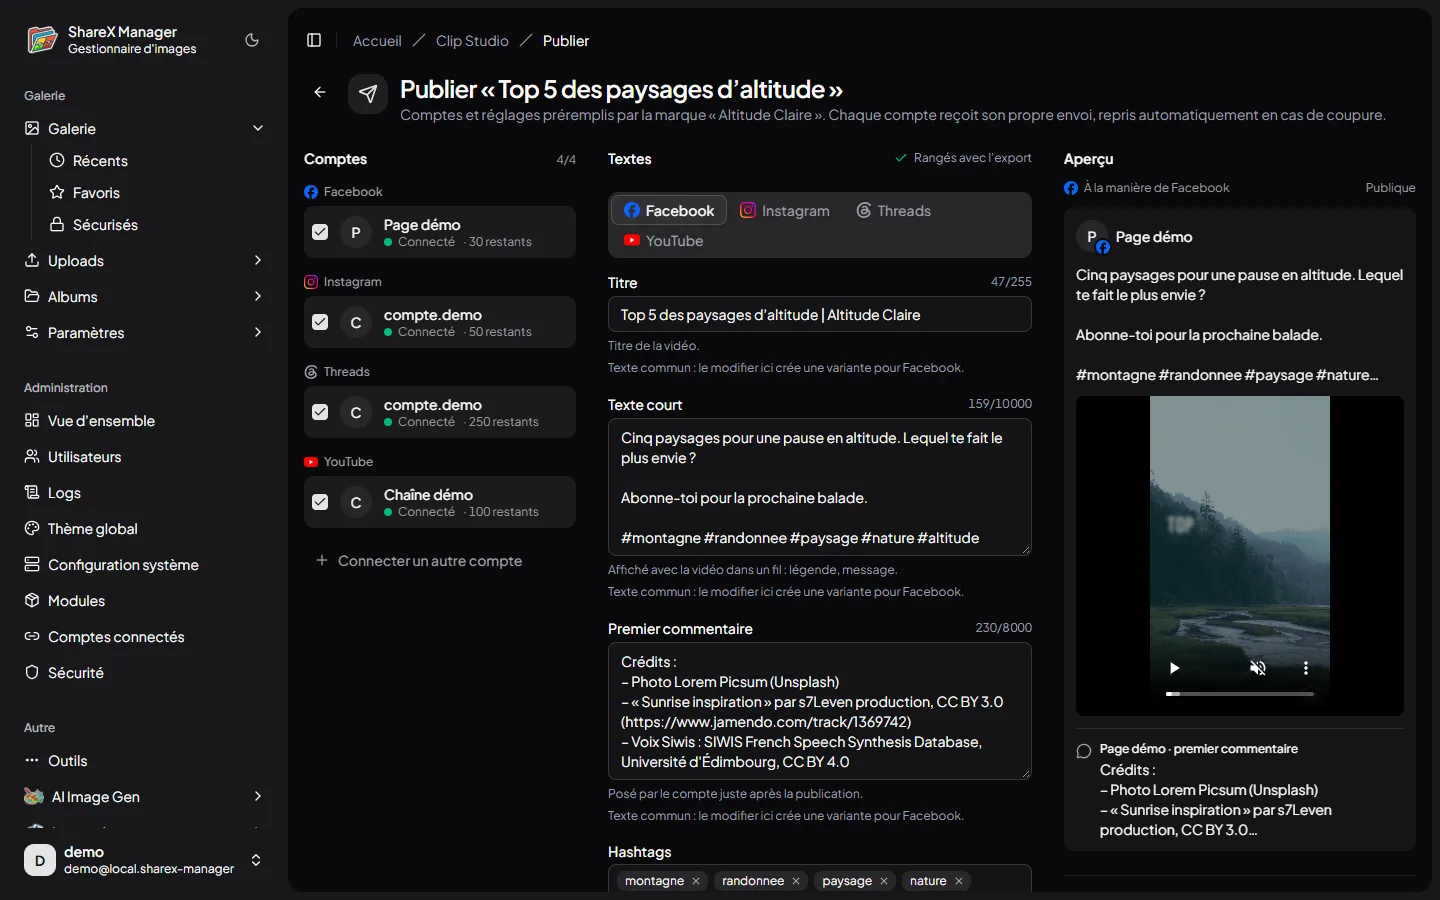The image size is (1440, 900).
Task: Switch to the Threads text tab
Action: tap(894, 211)
